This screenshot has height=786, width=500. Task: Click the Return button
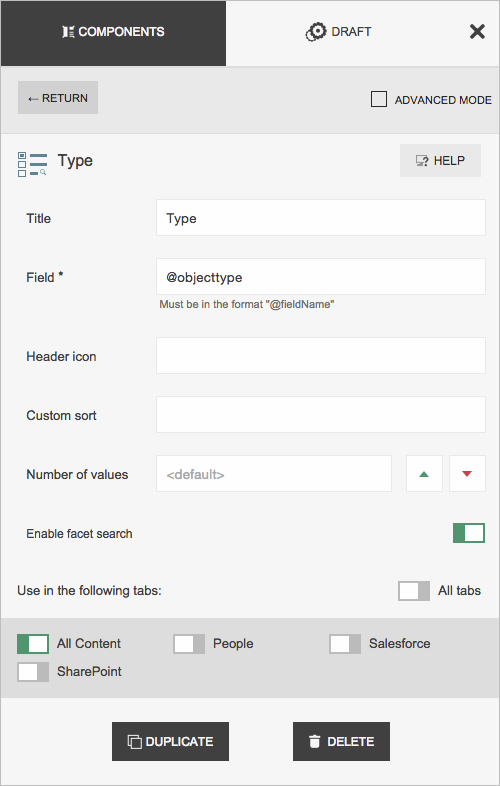tap(58, 98)
